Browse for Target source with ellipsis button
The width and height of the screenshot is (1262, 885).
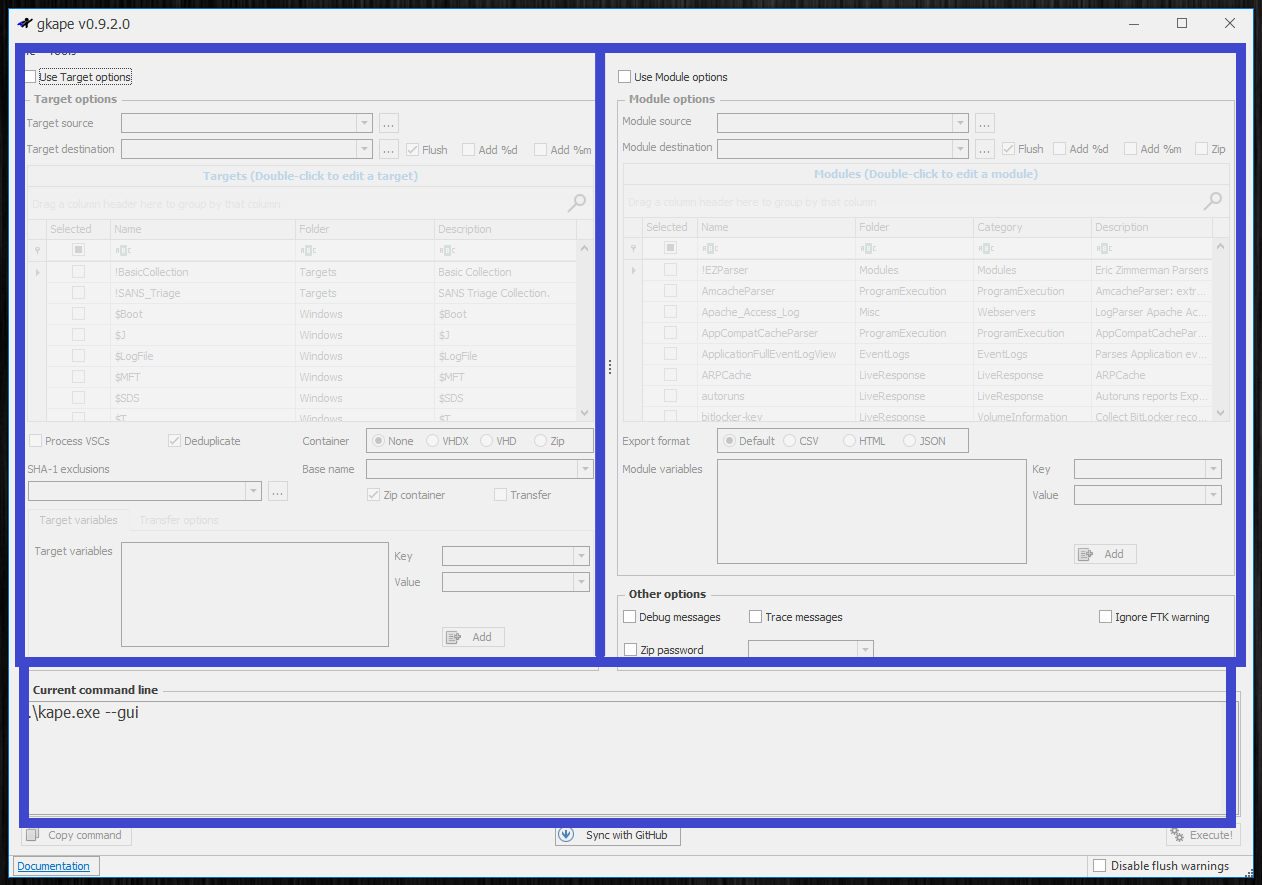389,123
